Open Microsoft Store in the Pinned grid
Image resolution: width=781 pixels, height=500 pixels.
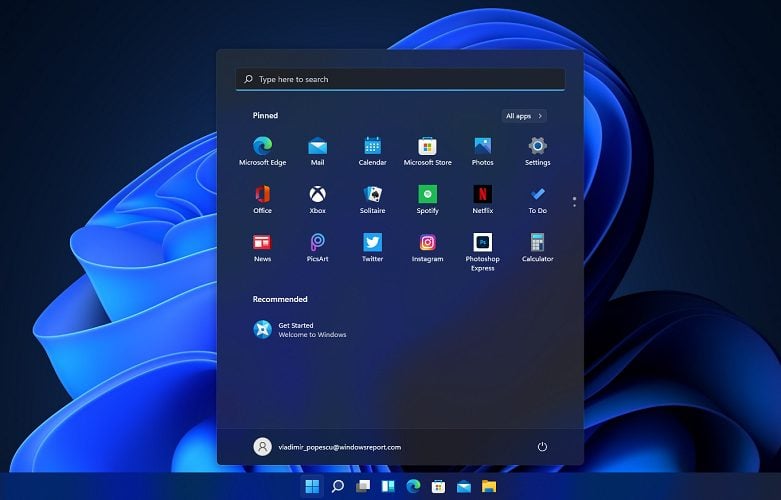[427, 151]
